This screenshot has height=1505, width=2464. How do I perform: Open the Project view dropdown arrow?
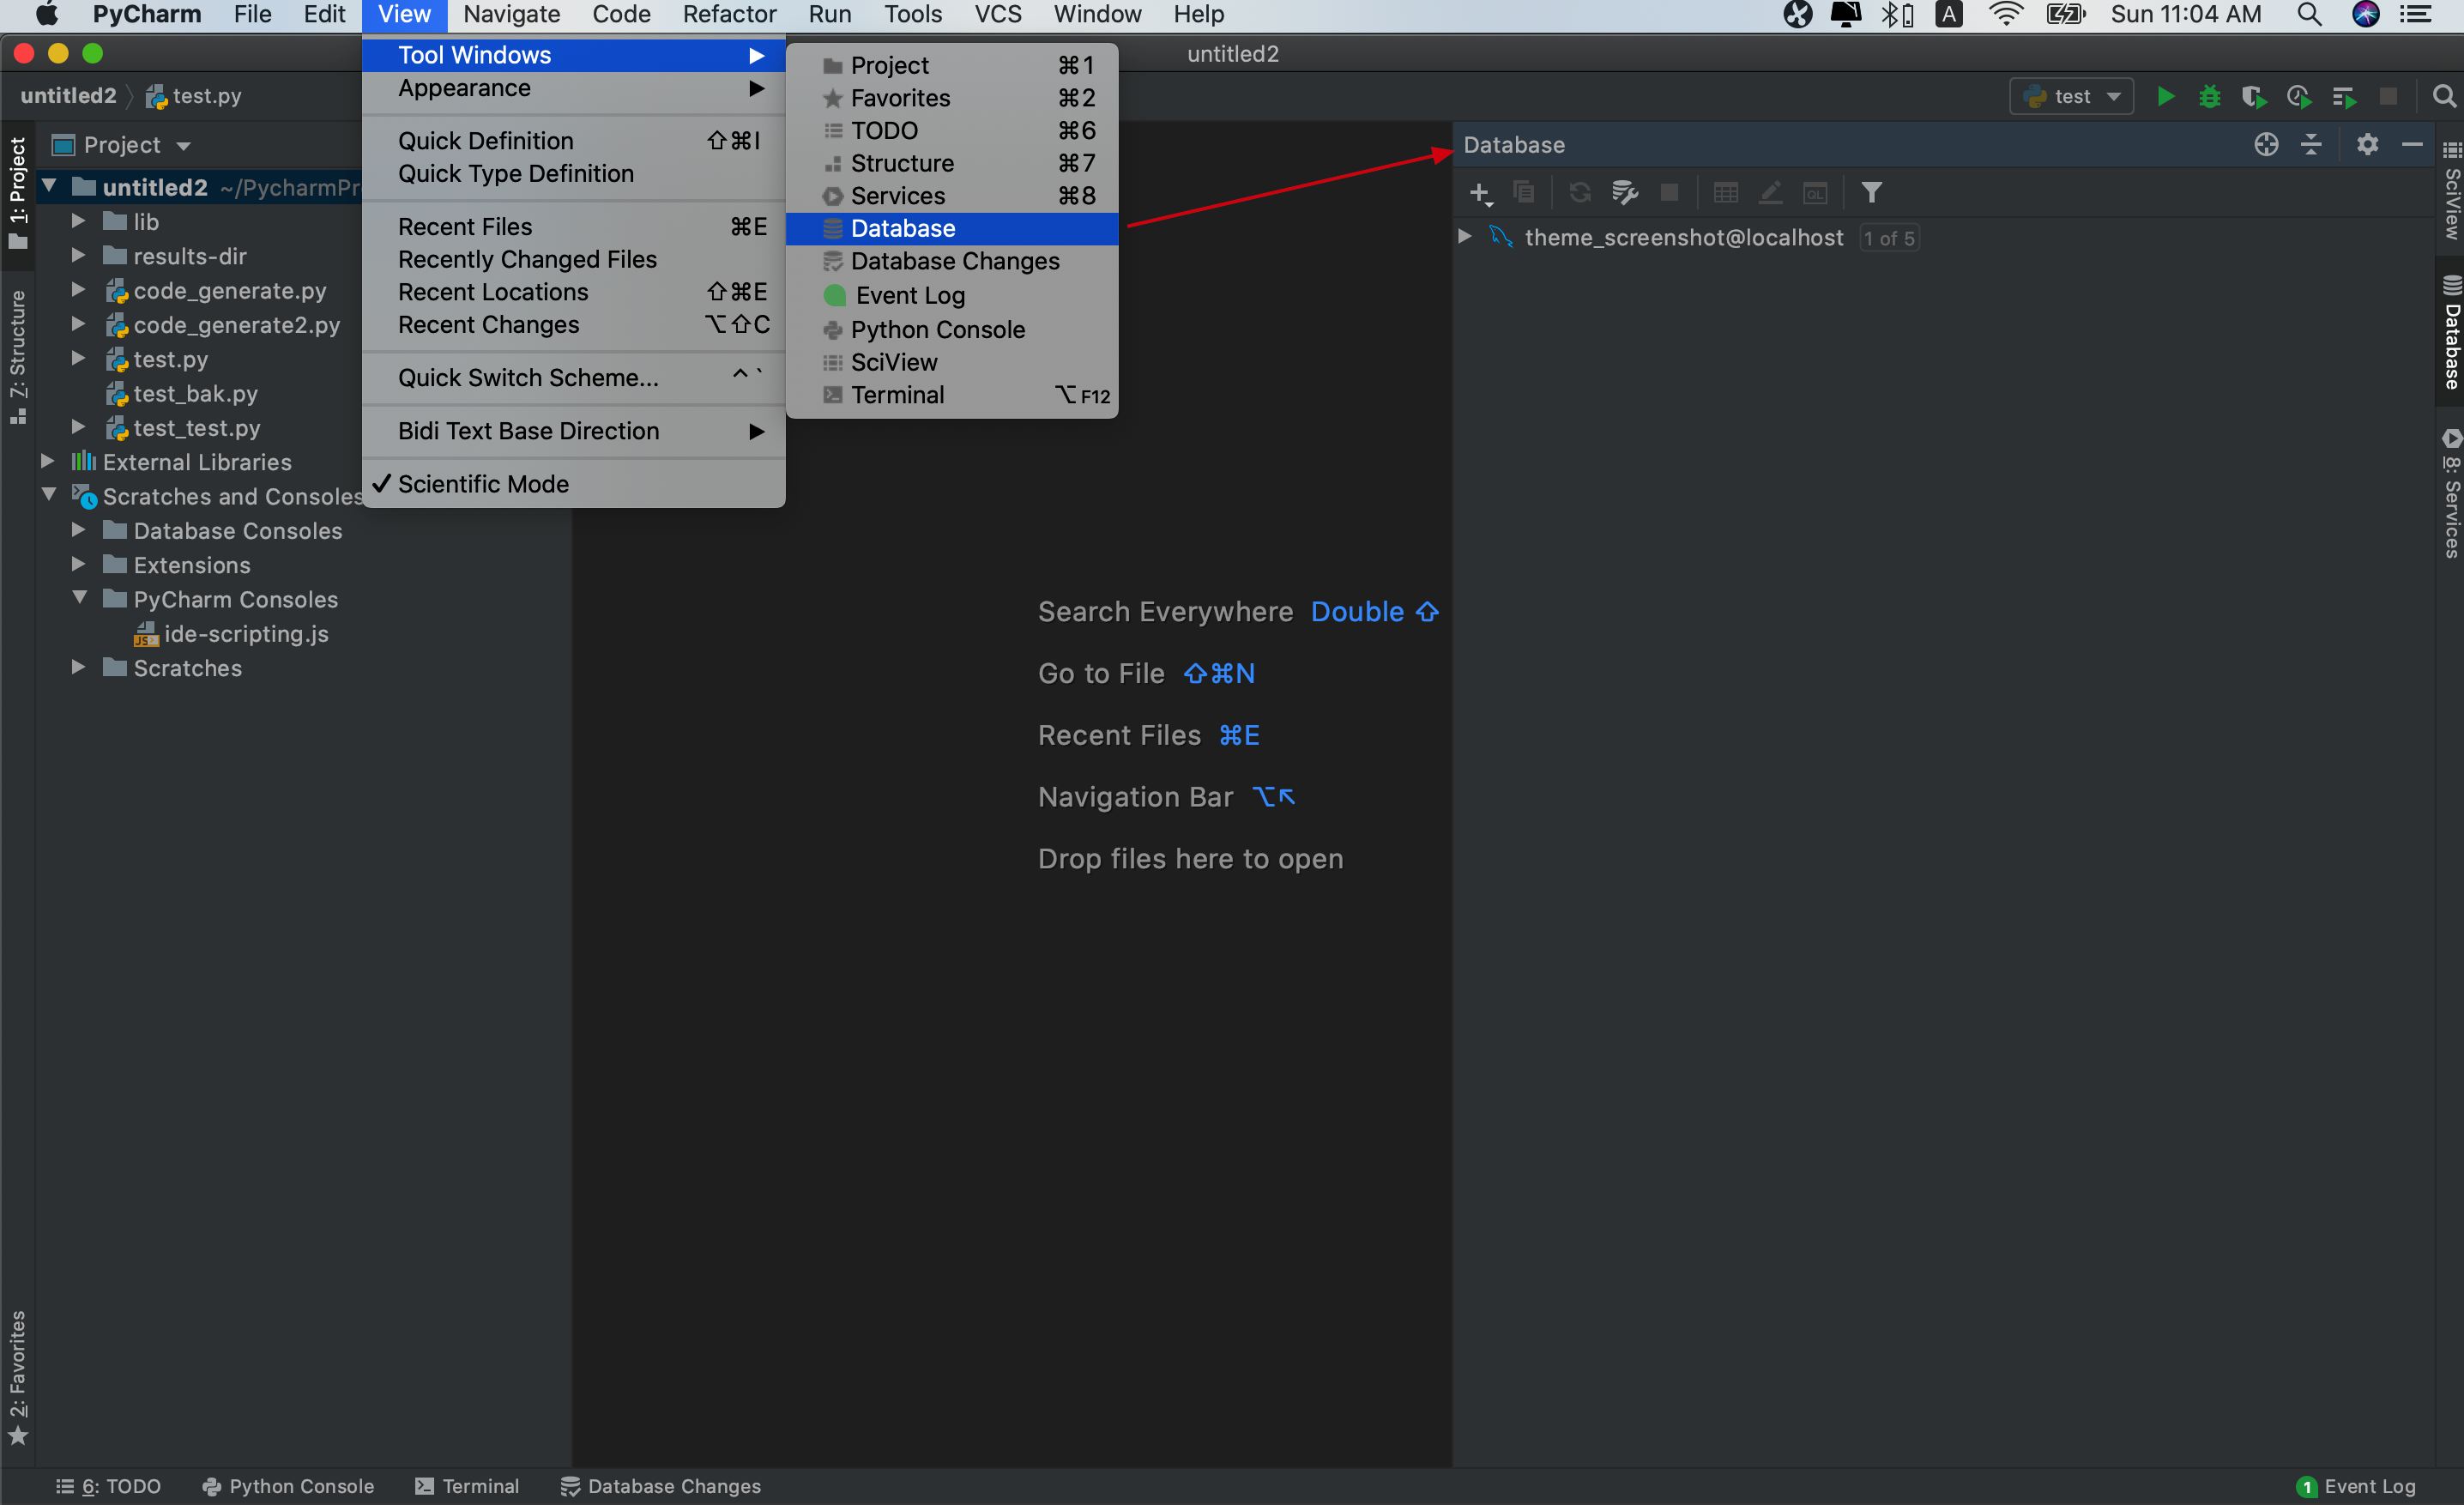point(184,146)
